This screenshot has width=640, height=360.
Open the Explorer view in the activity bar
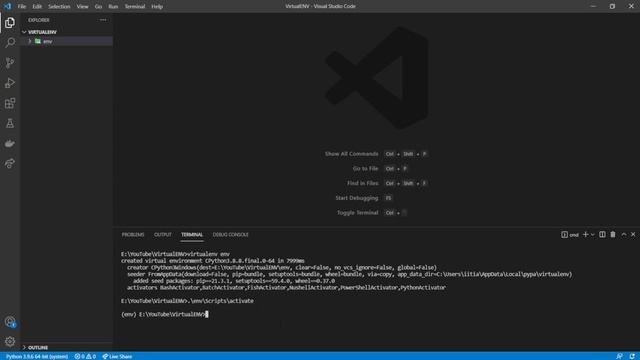10,22
